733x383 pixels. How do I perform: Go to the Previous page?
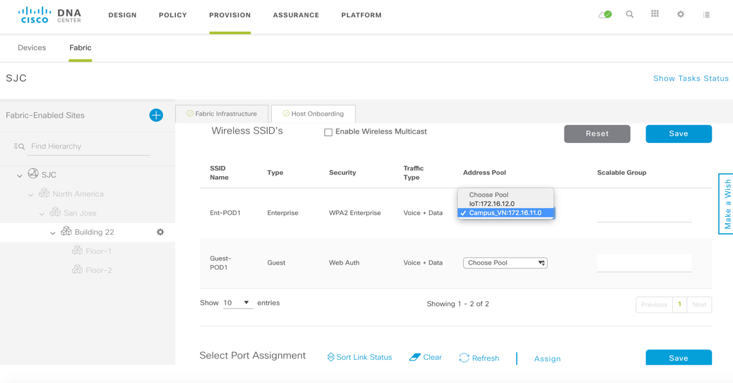tap(654, 304)
